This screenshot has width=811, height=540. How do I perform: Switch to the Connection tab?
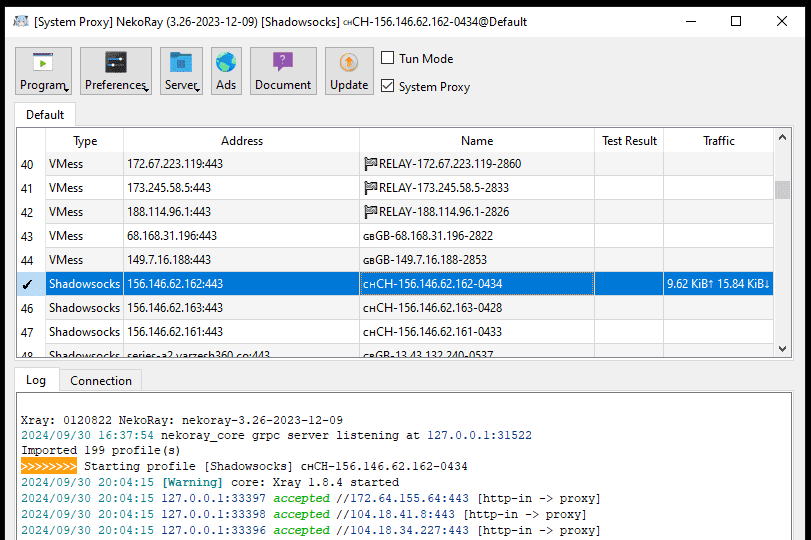coord(101,381)
